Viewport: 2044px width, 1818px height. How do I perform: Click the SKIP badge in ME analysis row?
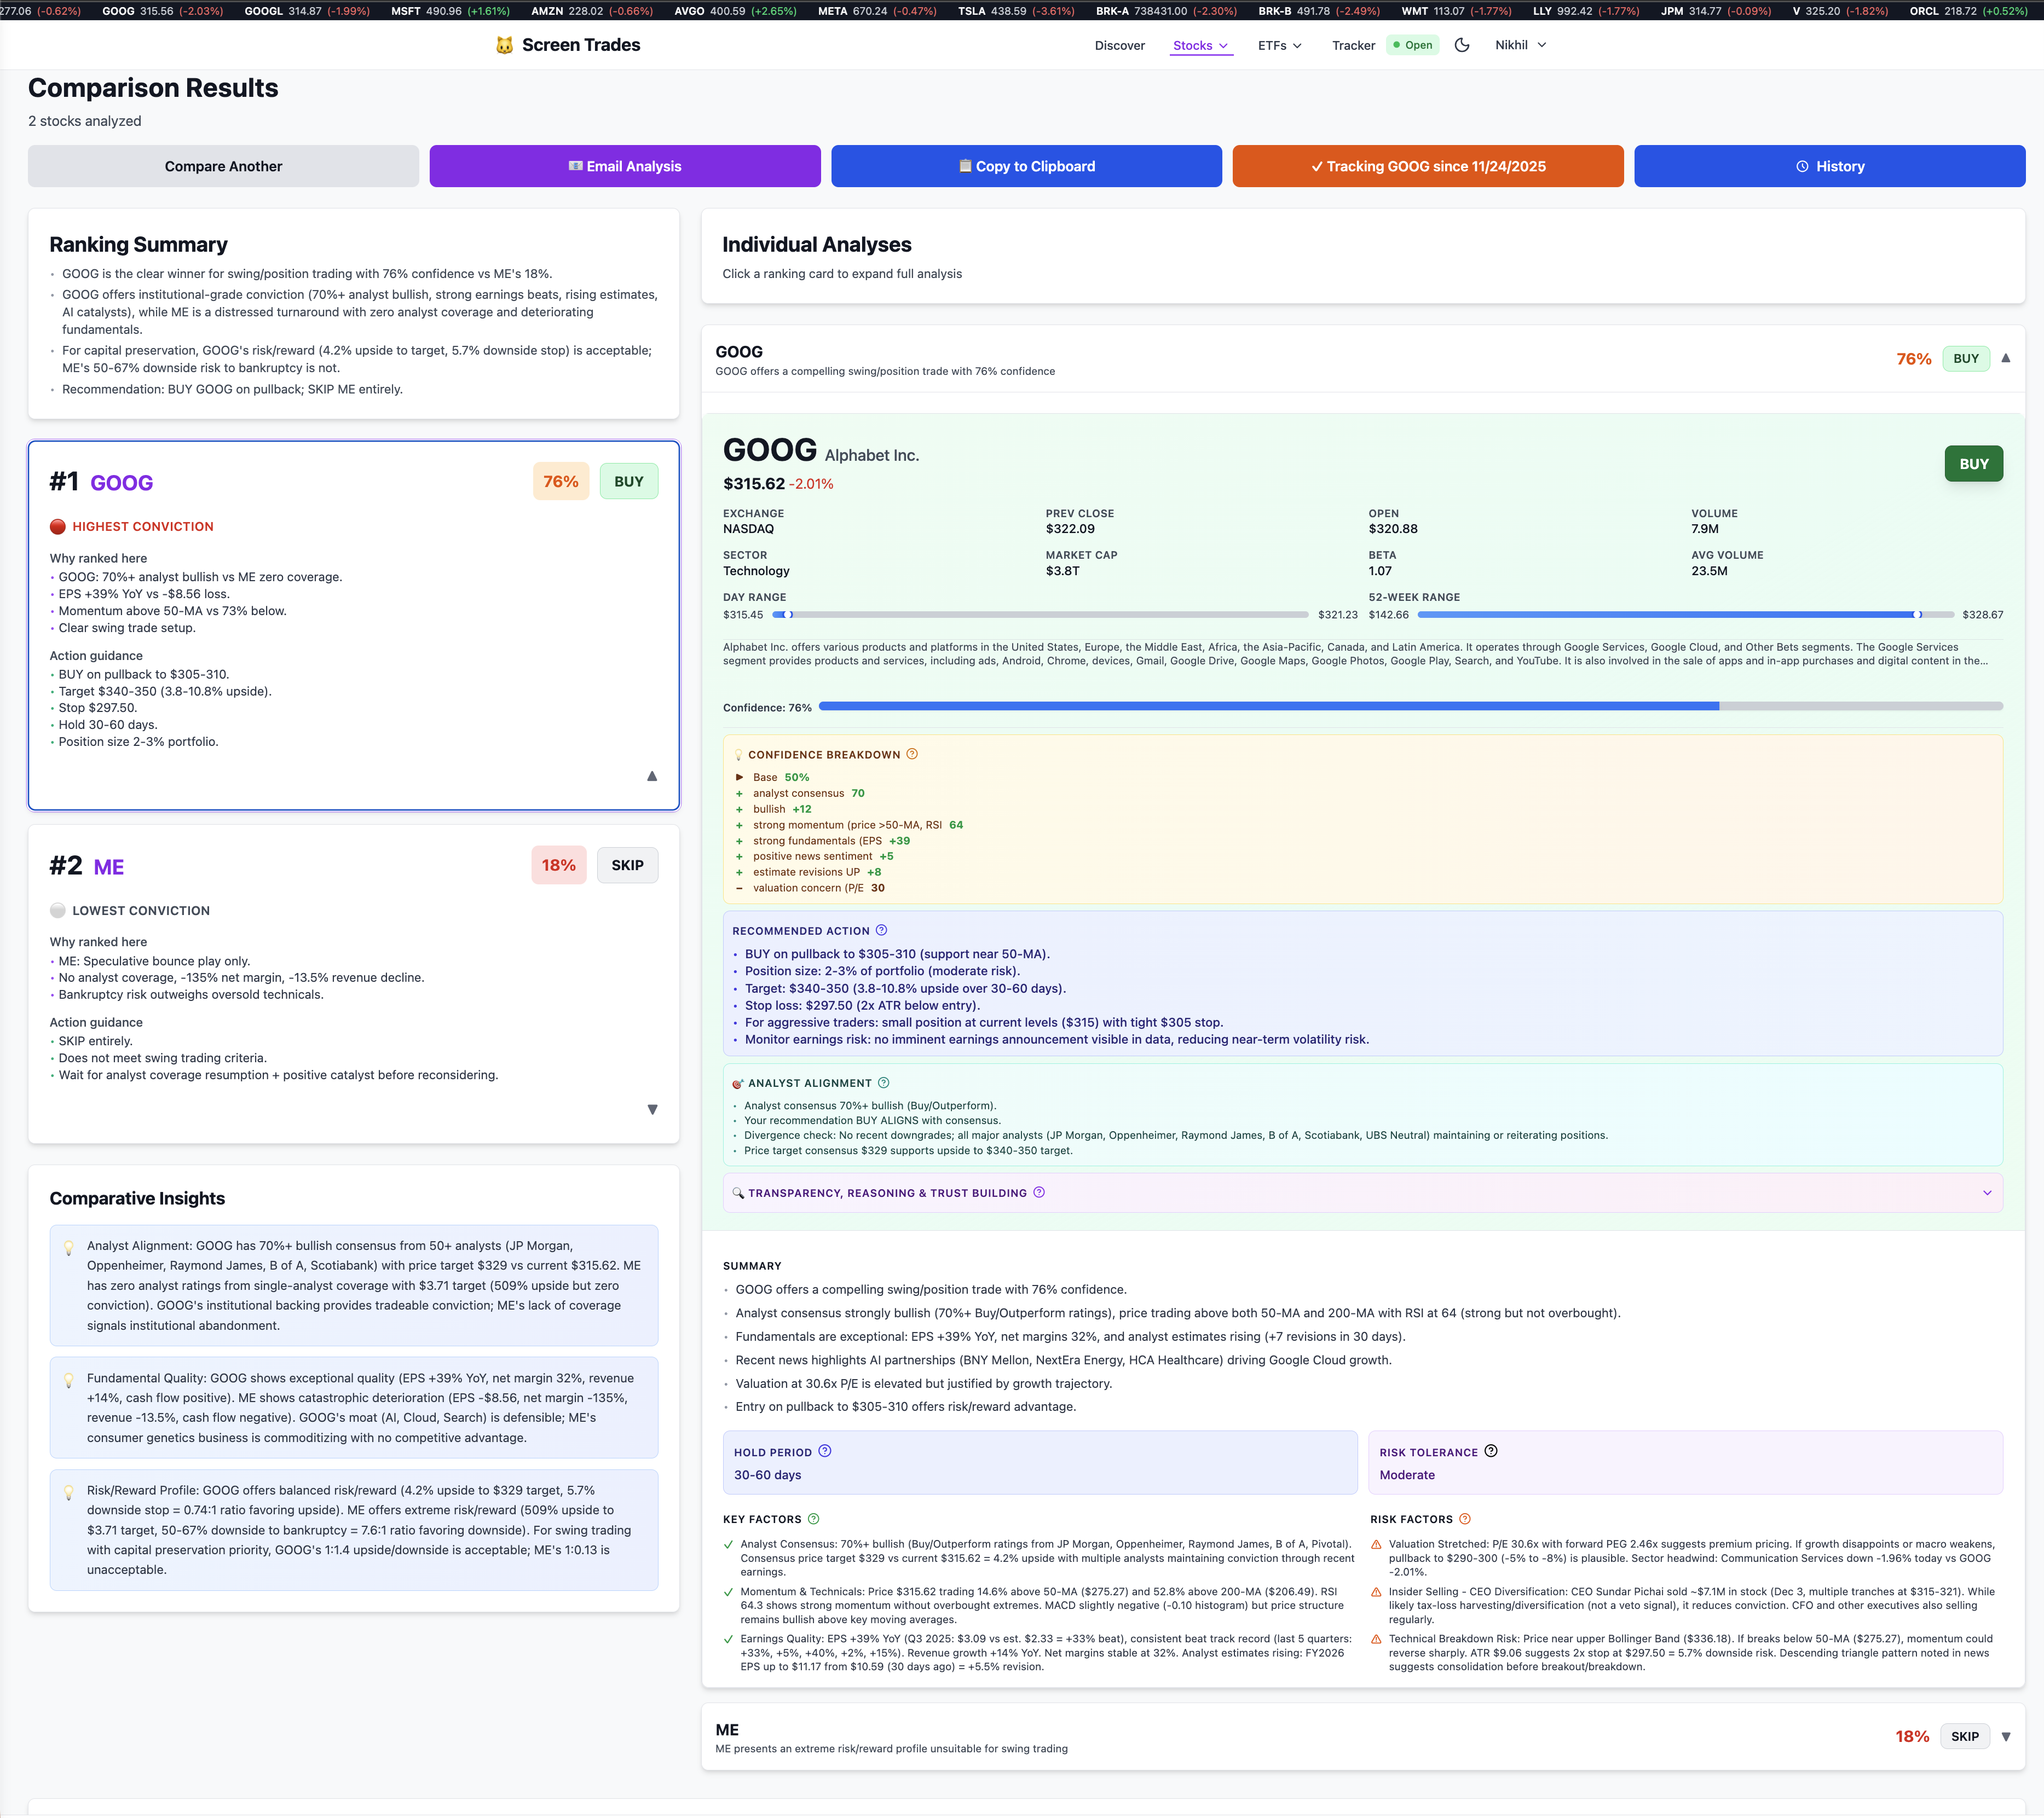[x=1965, y=1737]
